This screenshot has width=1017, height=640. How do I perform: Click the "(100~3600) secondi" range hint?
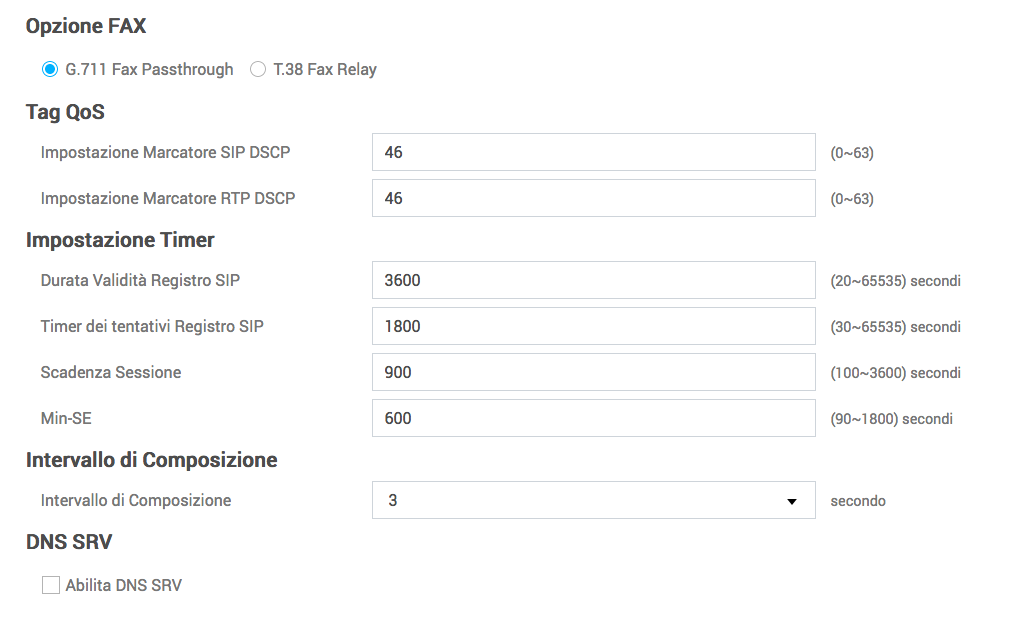[895, 373]
